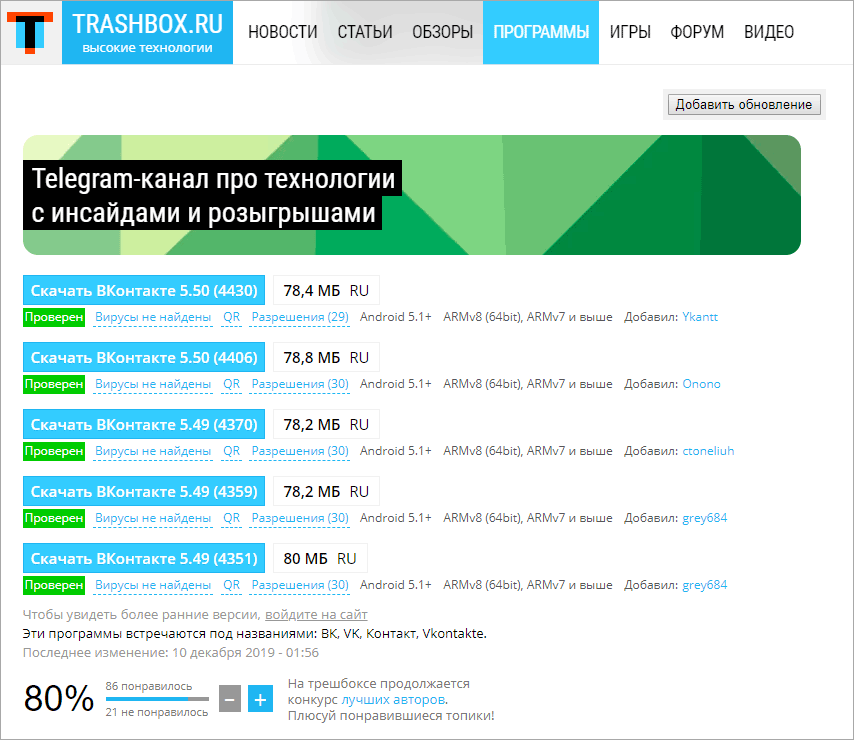Show QR code for build 4359
Viewport: 854px width, 740px height.
231,518
